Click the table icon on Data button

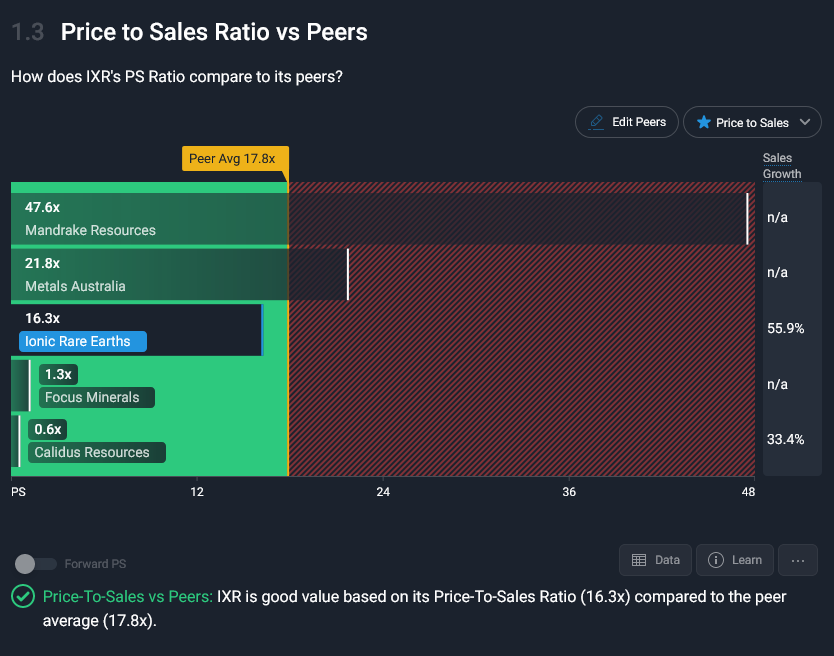point(639,560)
